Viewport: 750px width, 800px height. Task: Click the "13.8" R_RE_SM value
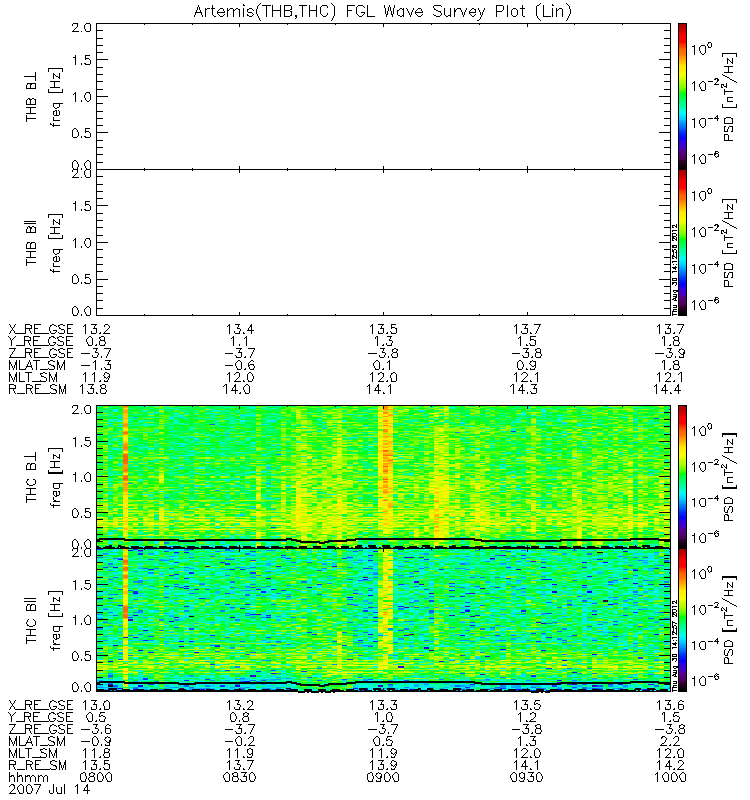tap(94, 390)
